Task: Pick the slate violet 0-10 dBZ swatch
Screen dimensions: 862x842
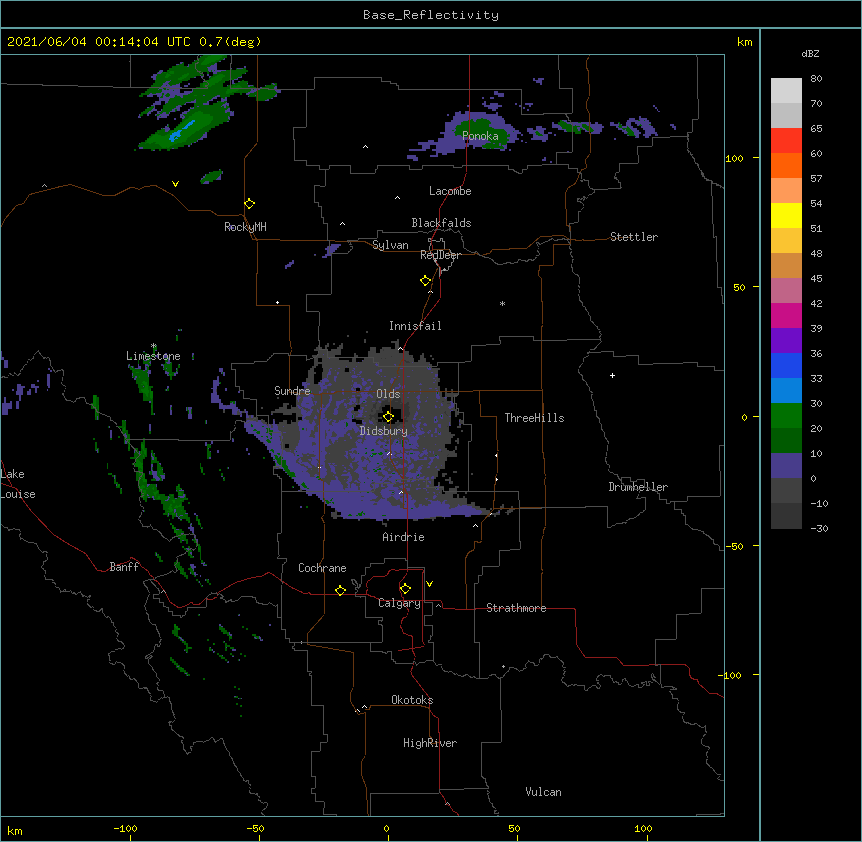Action: click(786, 466)
